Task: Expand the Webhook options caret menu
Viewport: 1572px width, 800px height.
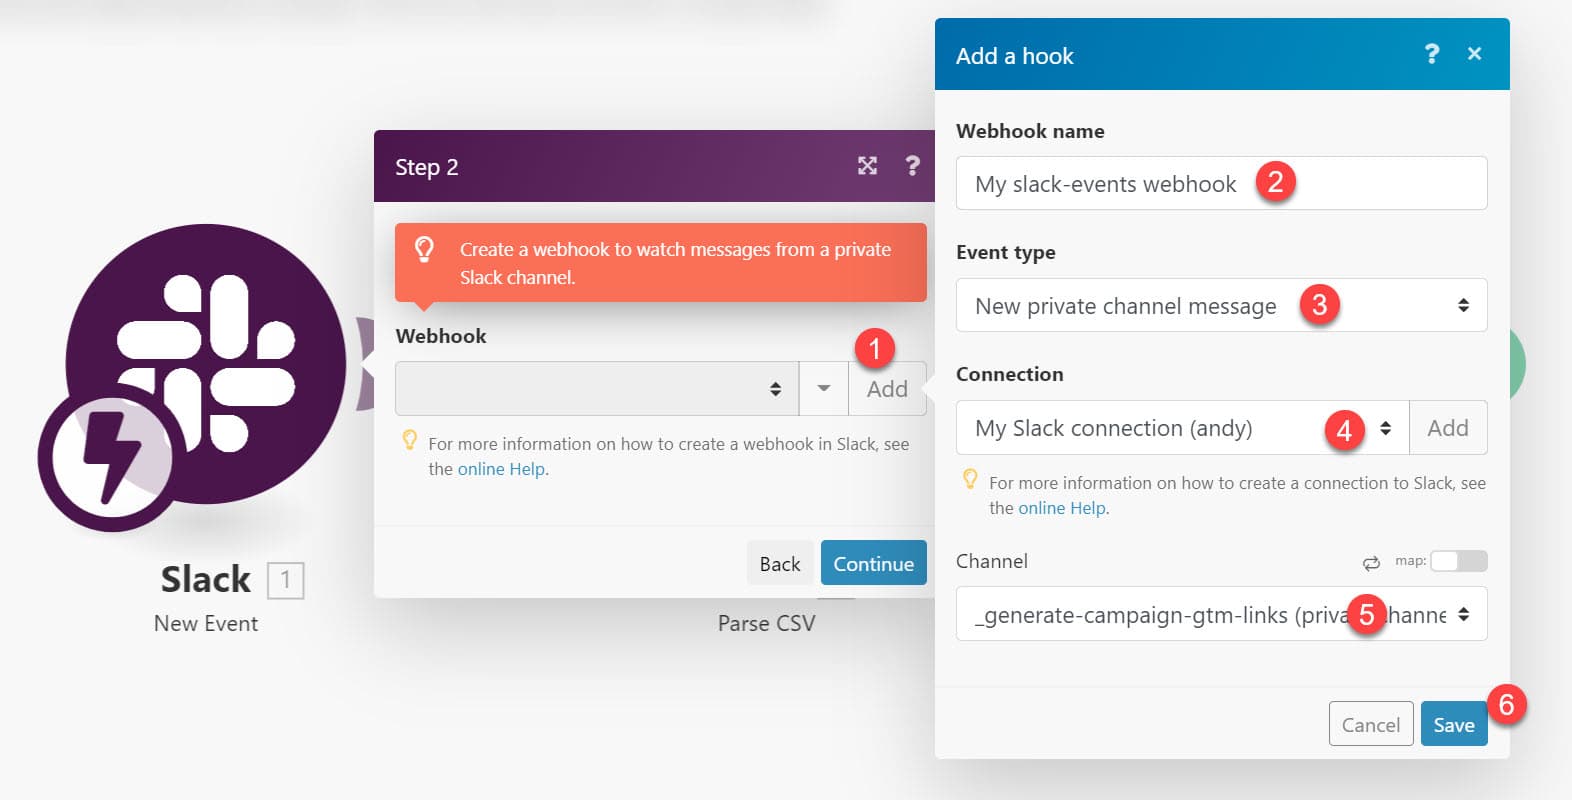Action: pyautogui.click(x=824, y=389)
